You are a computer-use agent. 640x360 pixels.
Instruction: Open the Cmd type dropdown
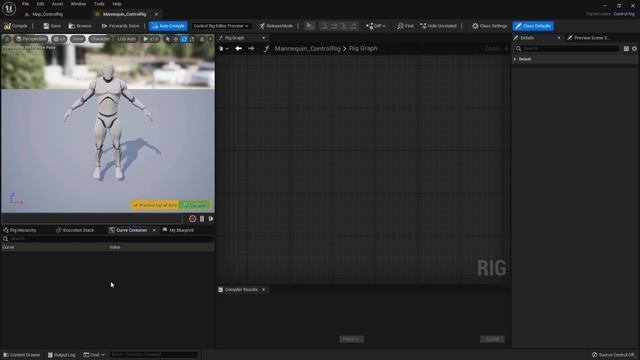pos(94,355)
